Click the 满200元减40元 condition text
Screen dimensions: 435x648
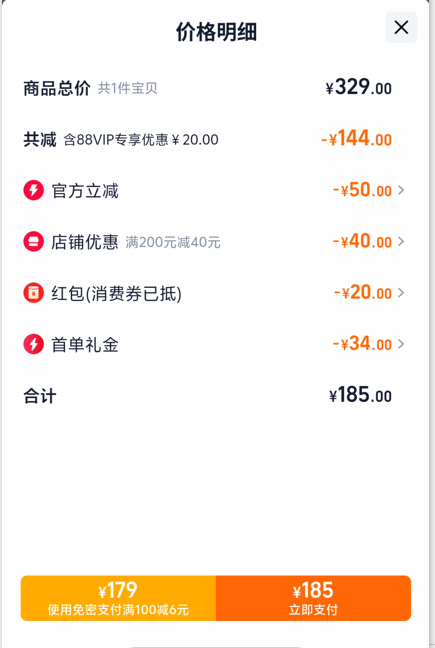tap(173, 242)
